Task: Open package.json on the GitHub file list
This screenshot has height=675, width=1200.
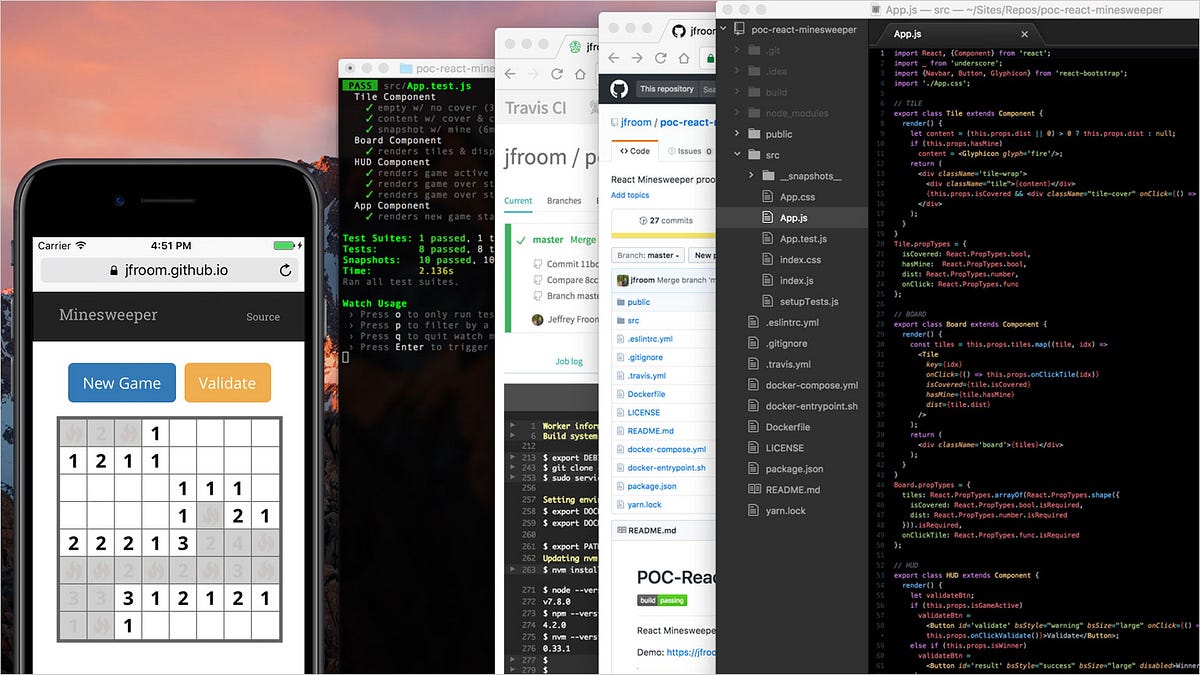Action: click(651, 486)
